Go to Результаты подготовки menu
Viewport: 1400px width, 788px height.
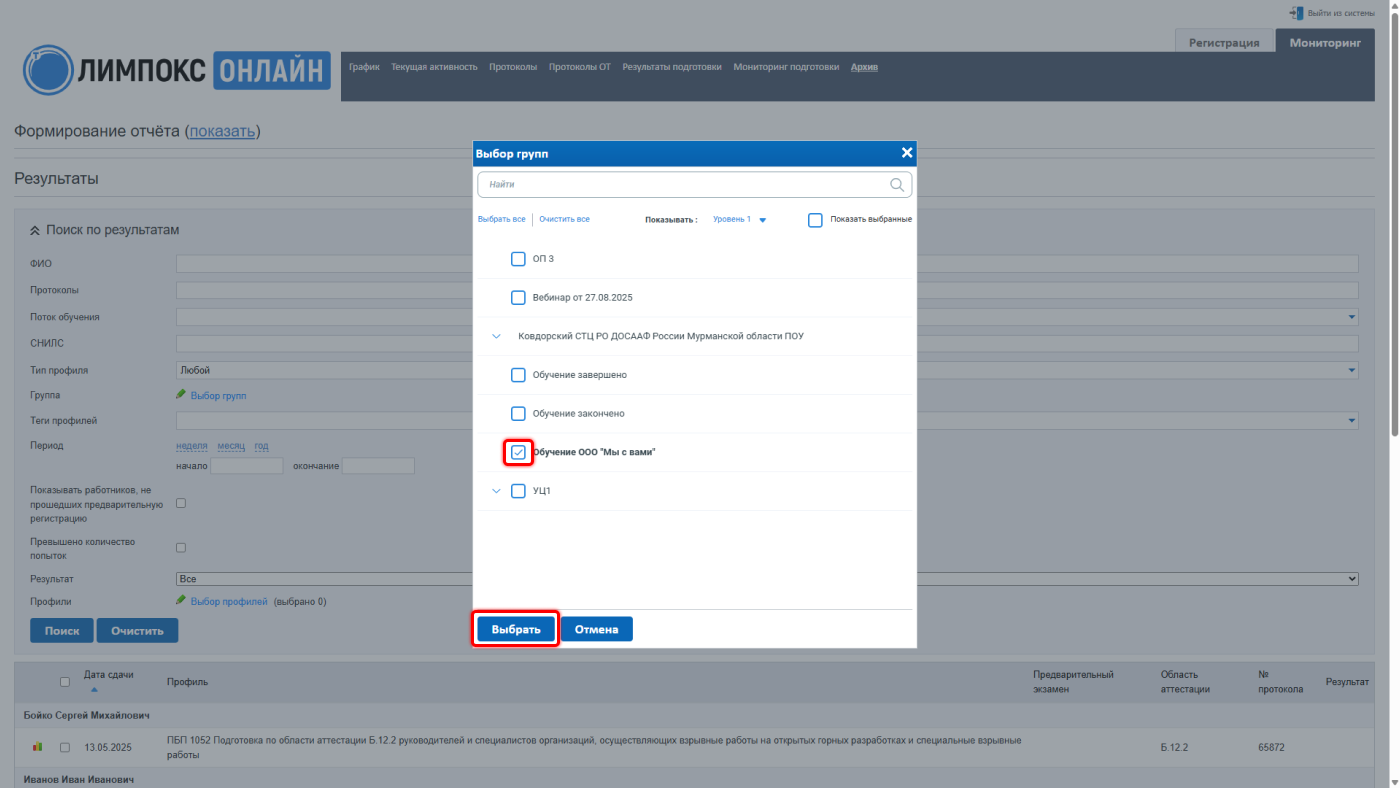(672, 67)
